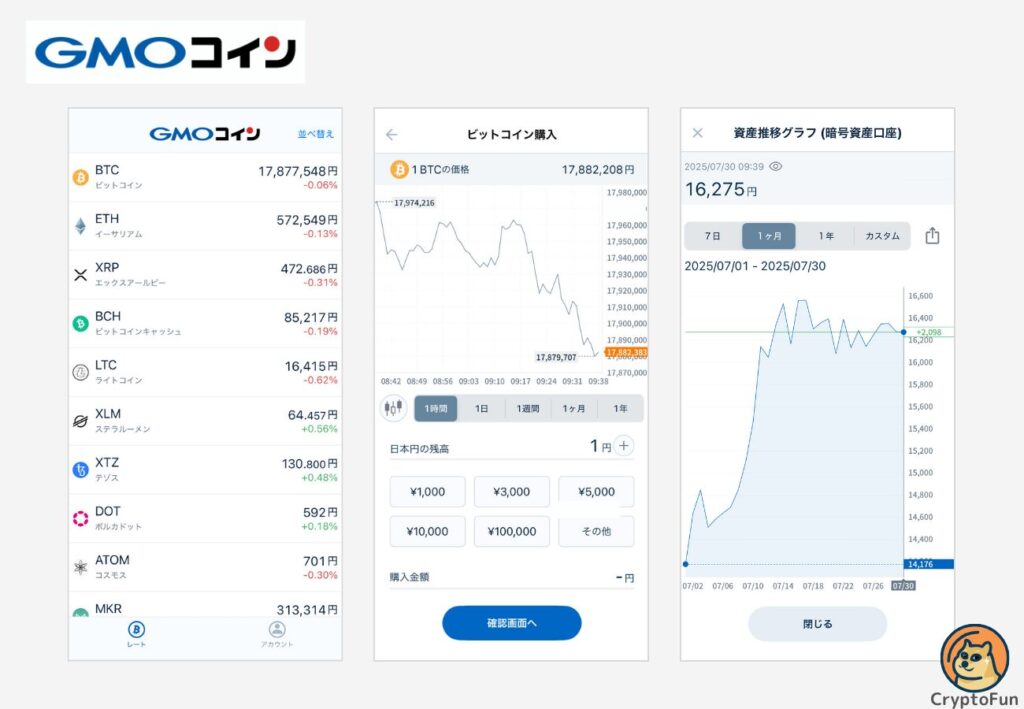Go back using the left arrow
The height and width of the screenshot is (709, 1024).
click(x=392, y=134)
